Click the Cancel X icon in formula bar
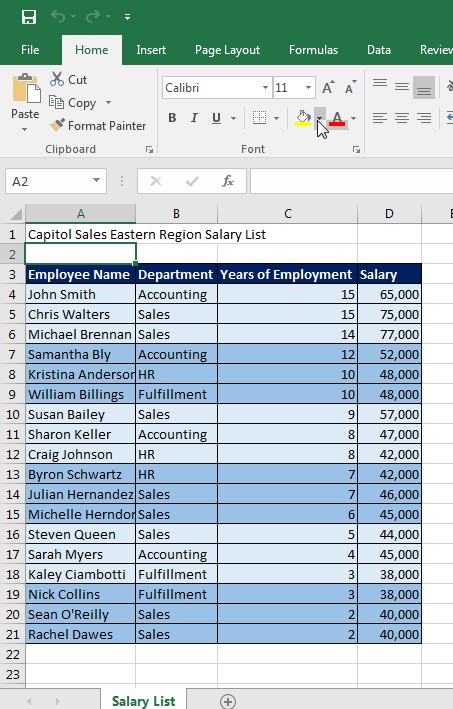This screenshot has height=709, width=453. 156,181
